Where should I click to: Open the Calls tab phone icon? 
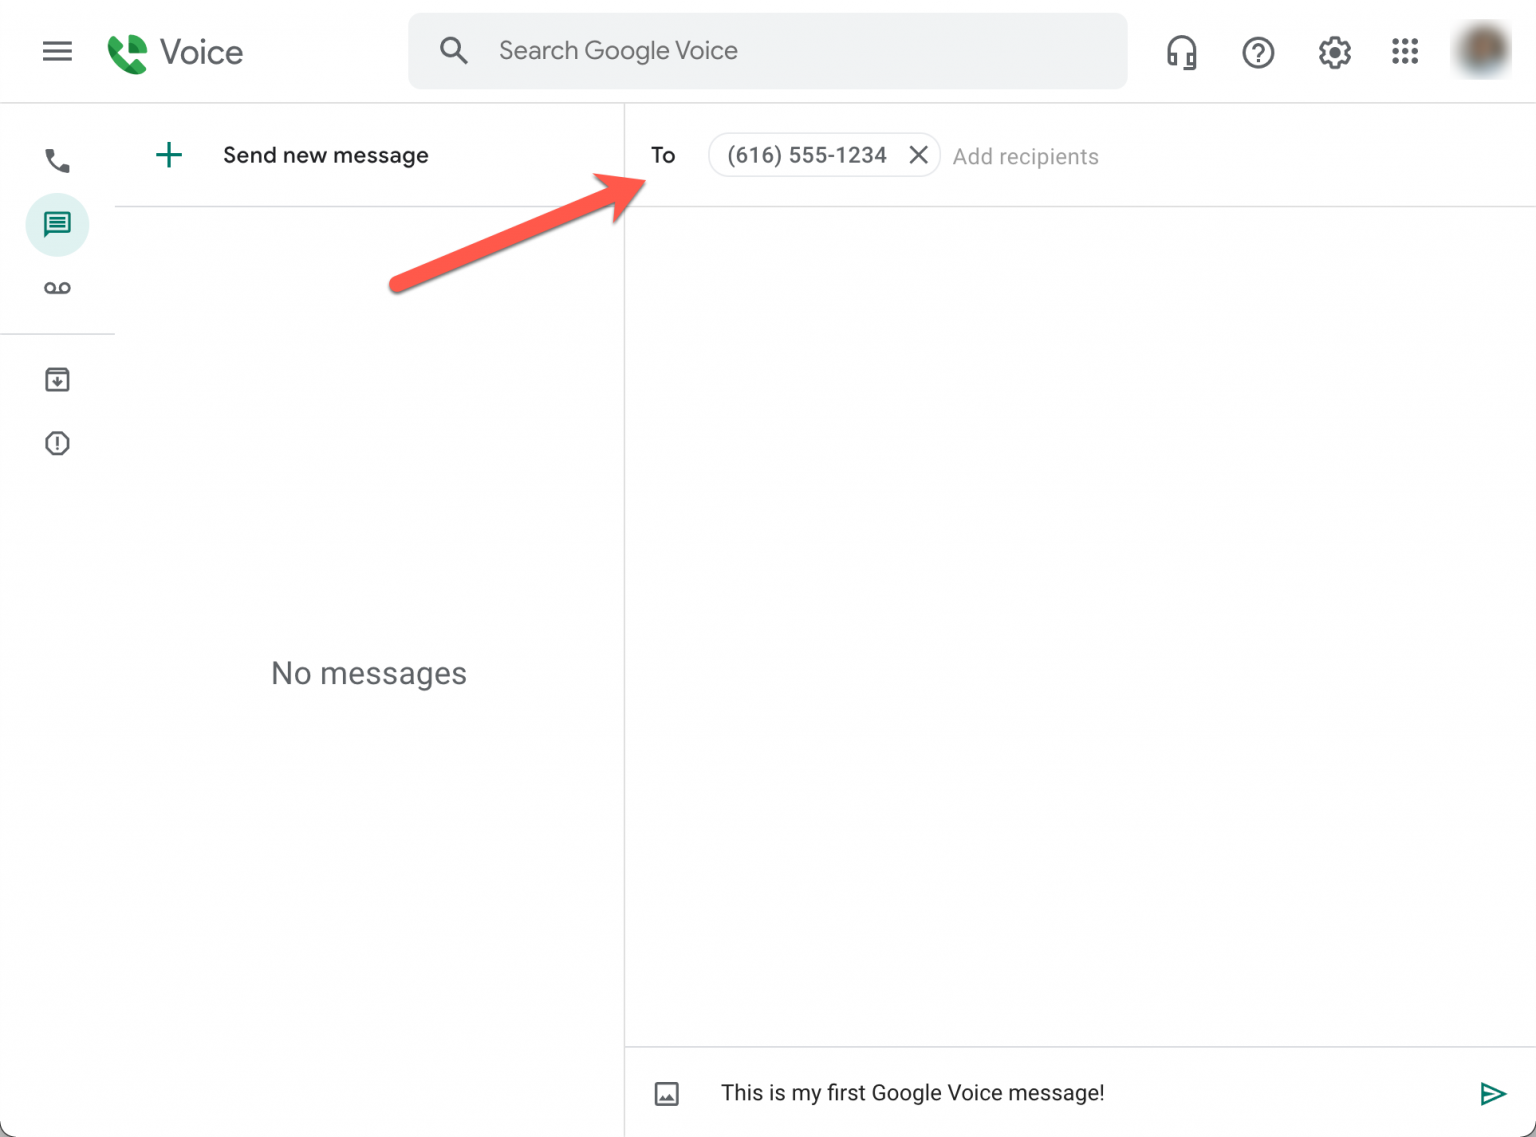point(57,159)
